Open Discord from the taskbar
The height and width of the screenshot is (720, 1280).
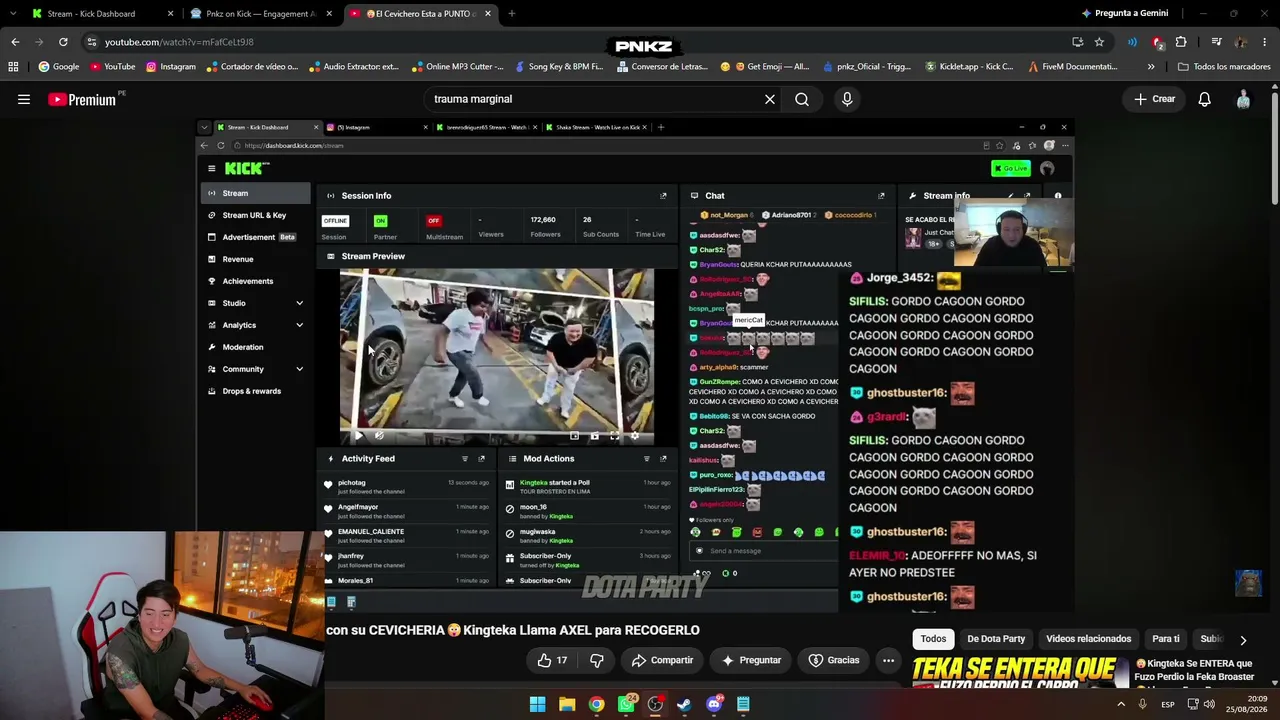pyautogui.click(x=714, y=704)
